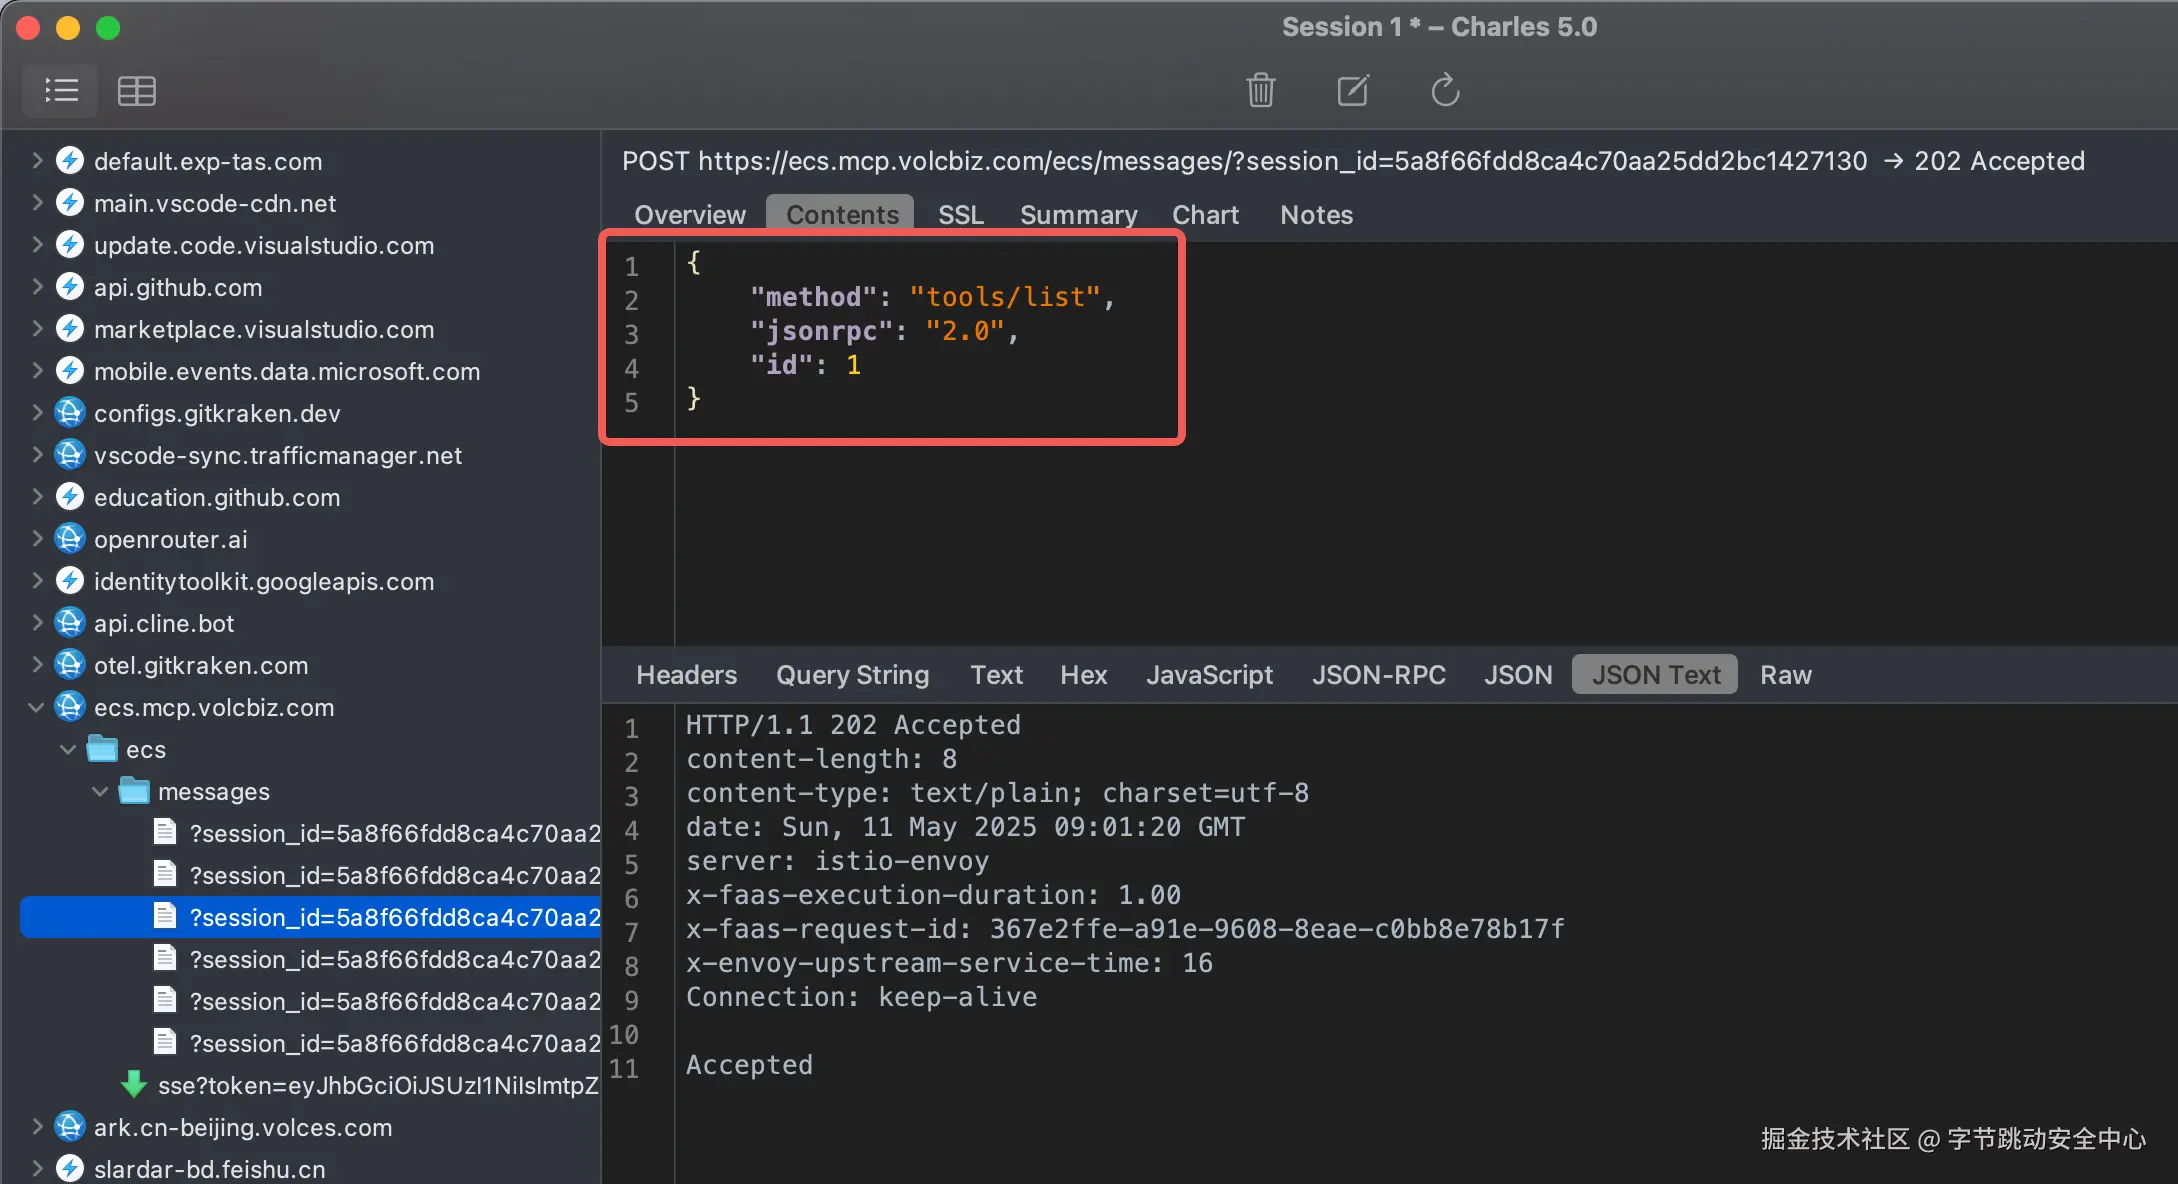Switch to structure list view icon
Viewport: 2178px width, 1184px height.
[61, 90]
